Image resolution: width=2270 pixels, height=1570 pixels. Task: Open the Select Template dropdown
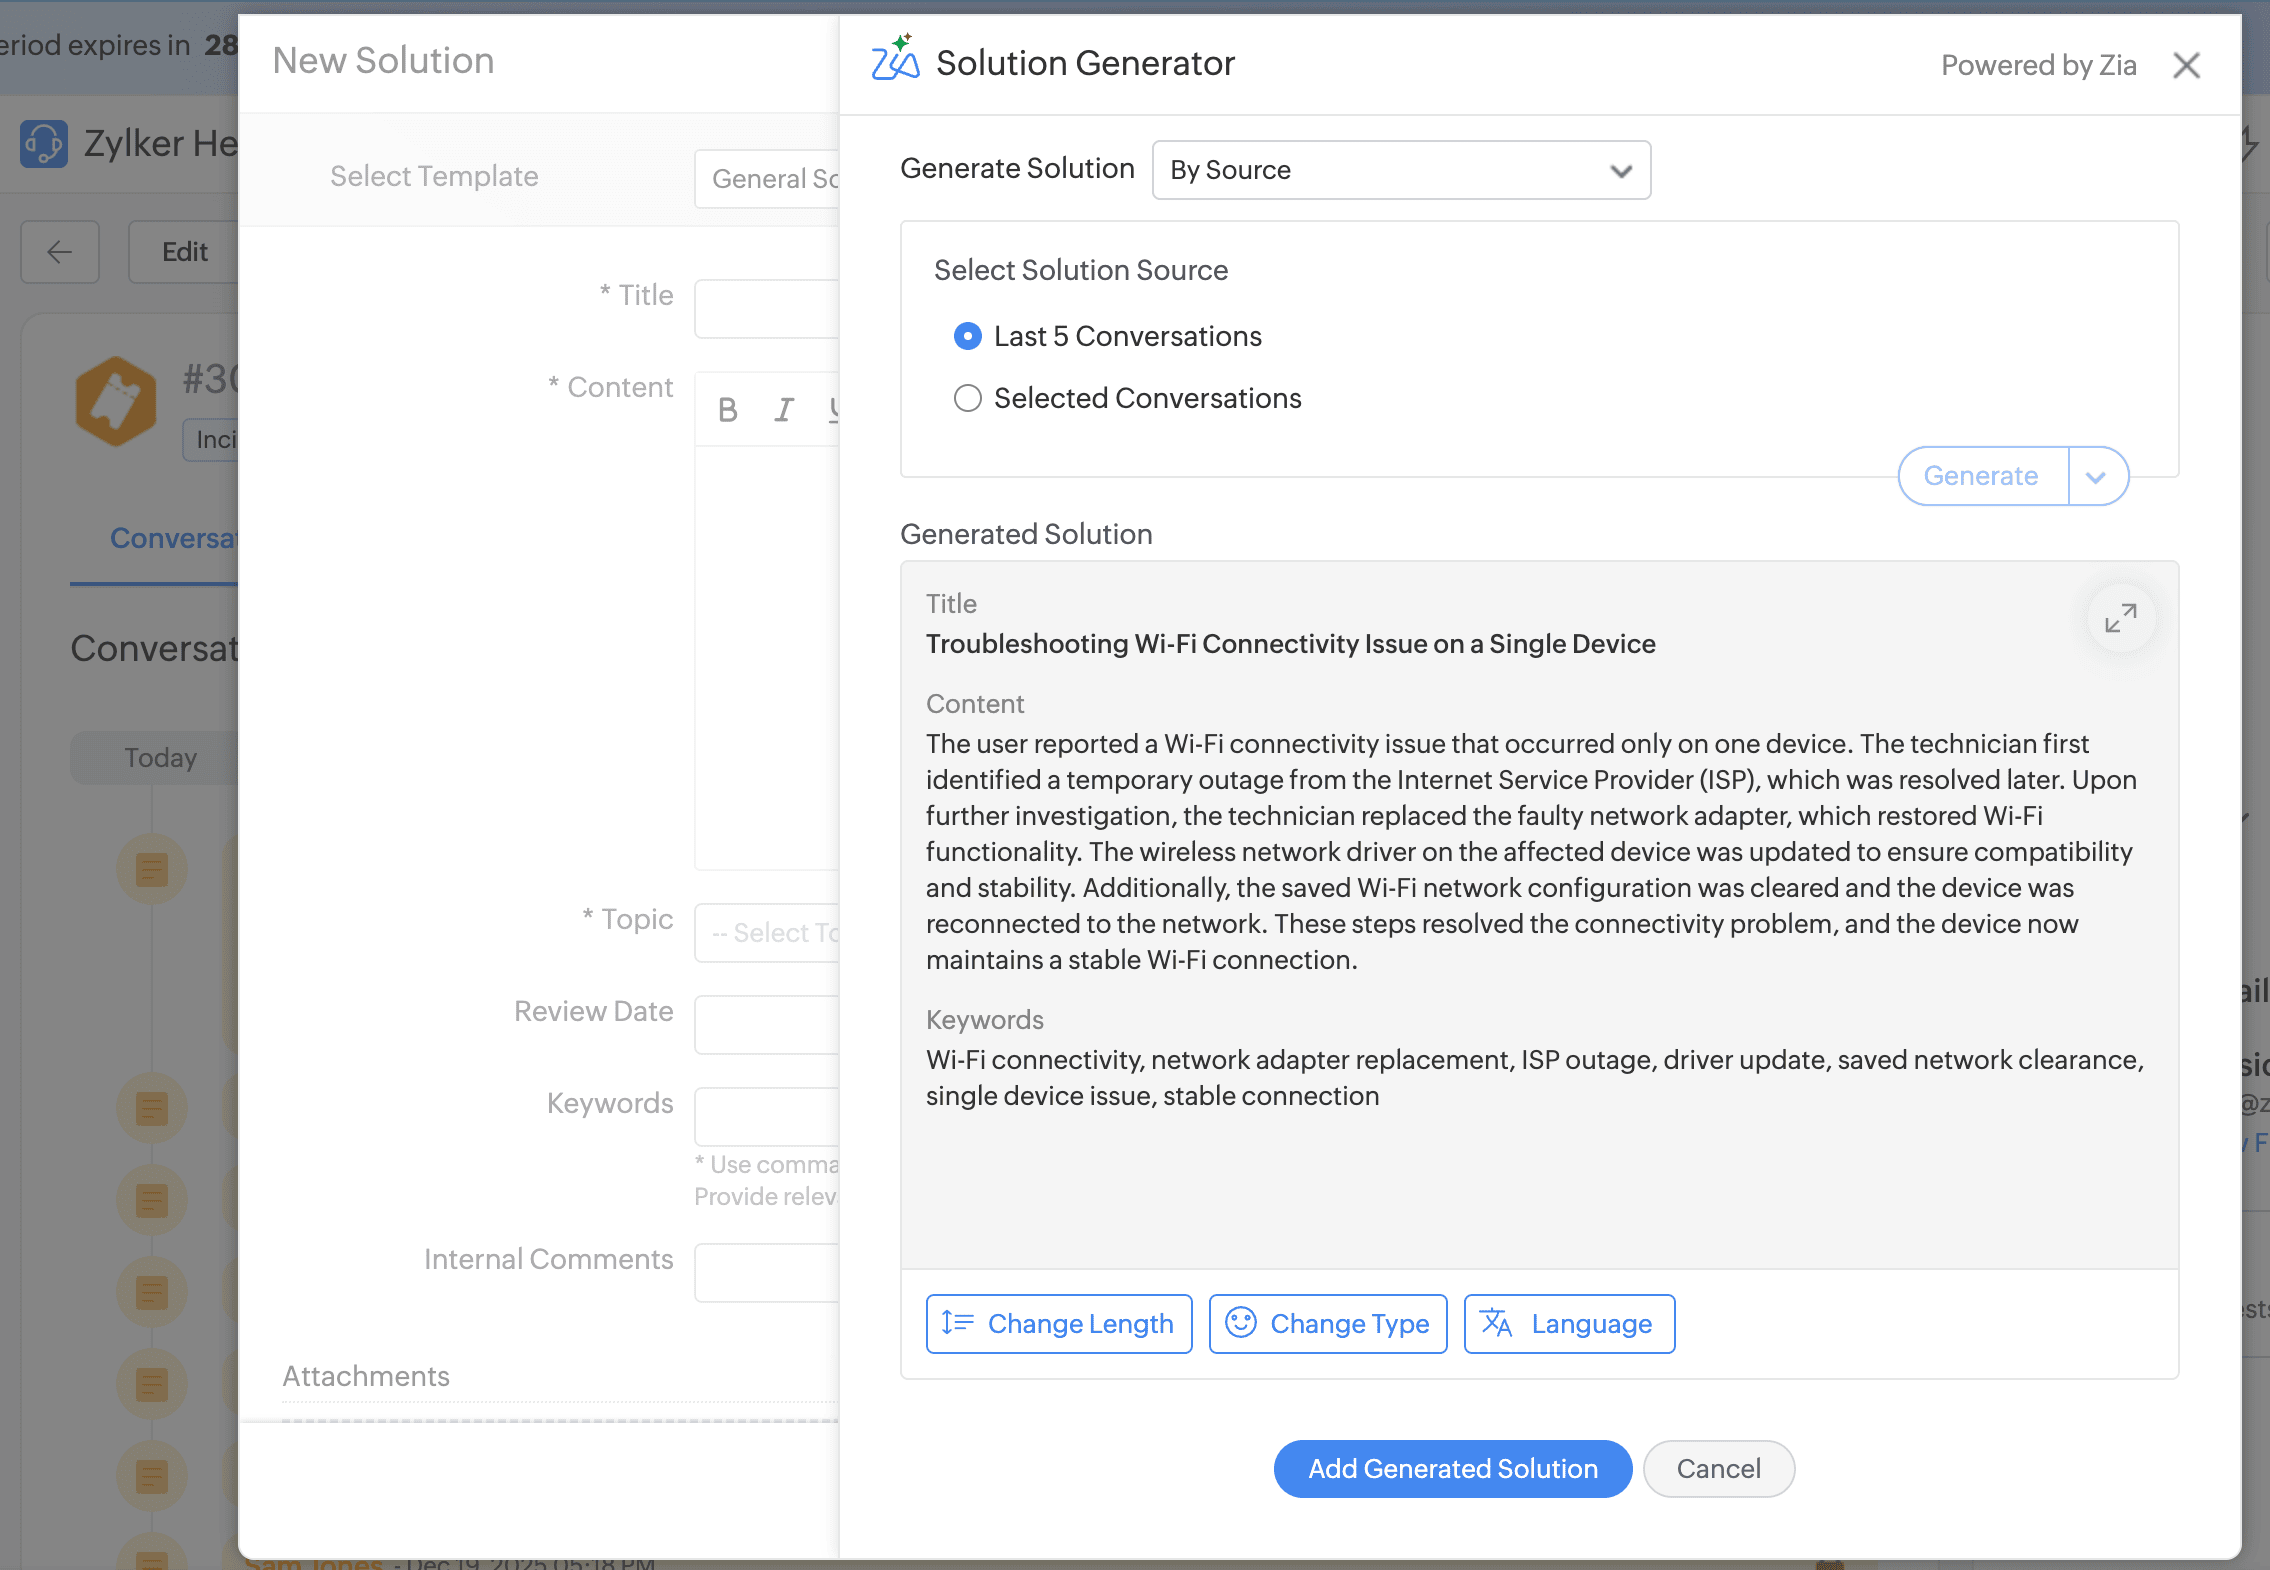pos(767,179)
